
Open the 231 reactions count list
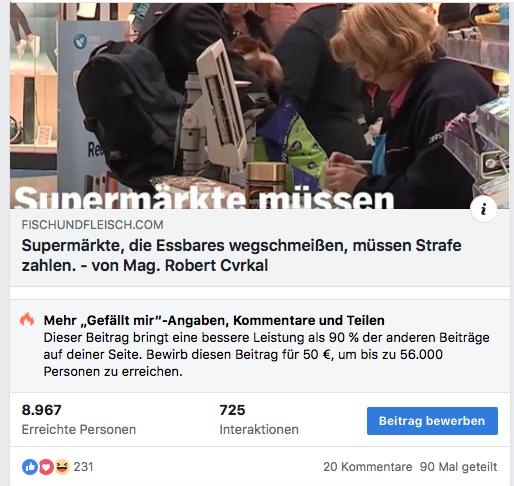click(x=83, y=467)
